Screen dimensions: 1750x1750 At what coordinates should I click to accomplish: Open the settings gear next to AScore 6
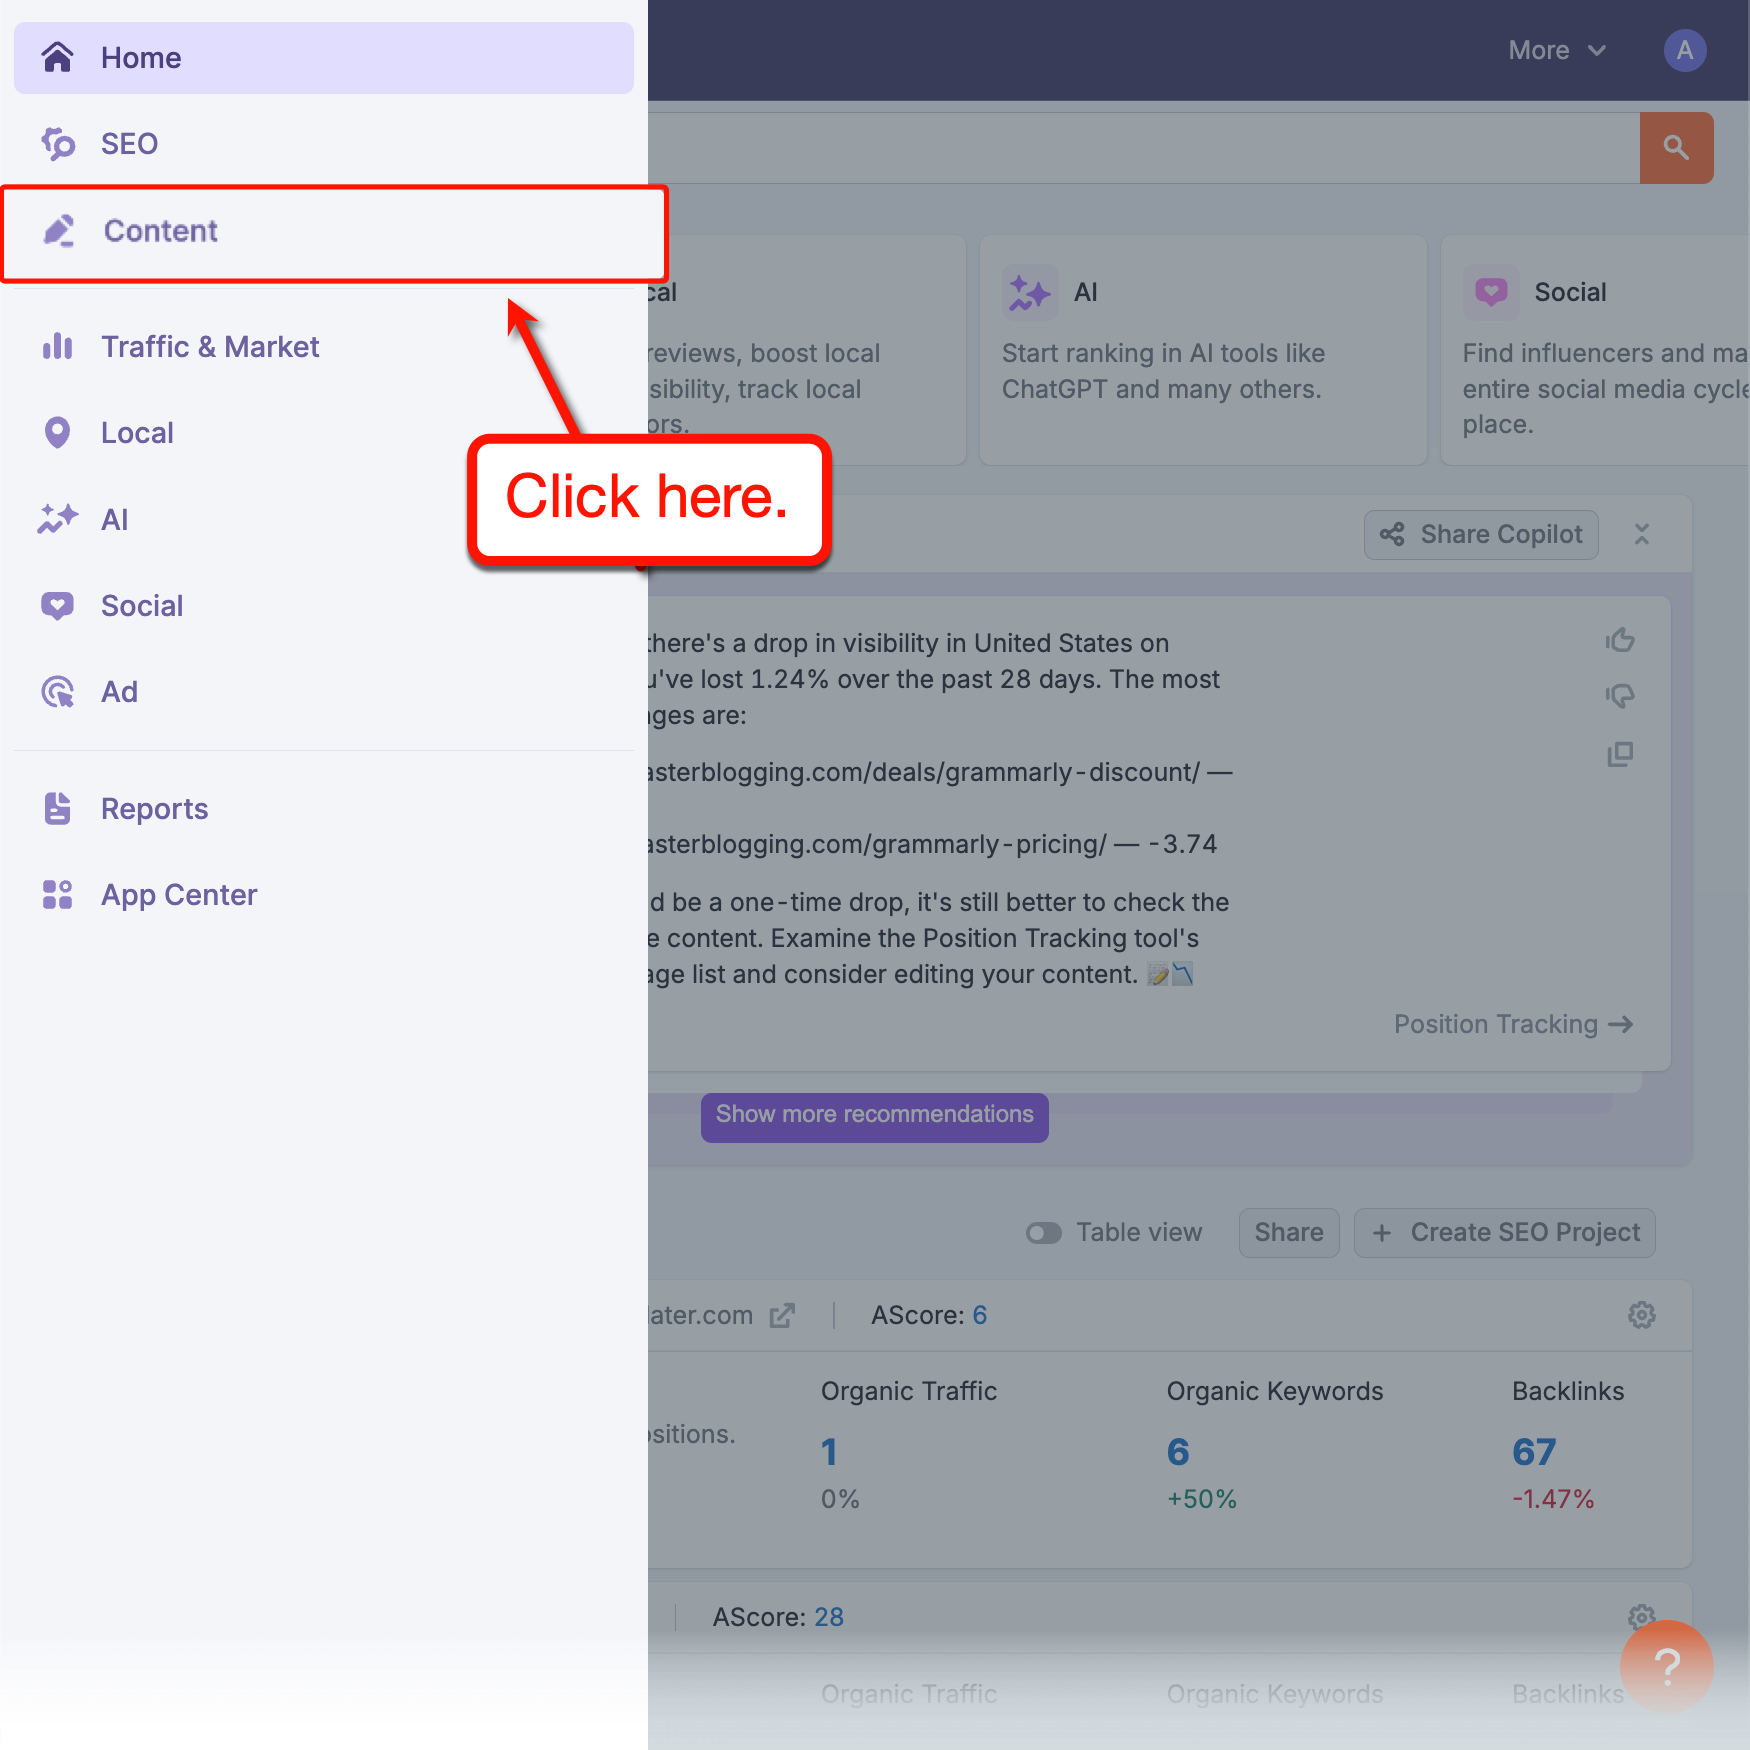(1641, 1315)
